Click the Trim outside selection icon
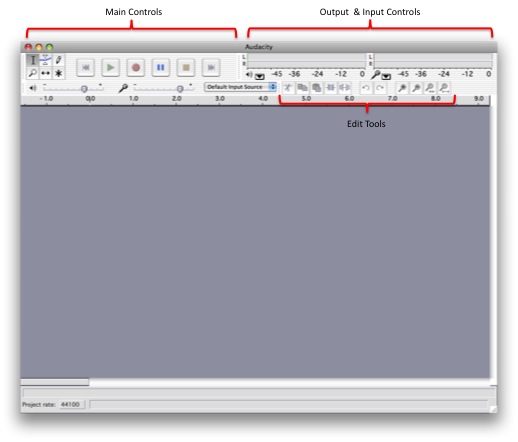The image size is (518, 442). click(330, 88)
